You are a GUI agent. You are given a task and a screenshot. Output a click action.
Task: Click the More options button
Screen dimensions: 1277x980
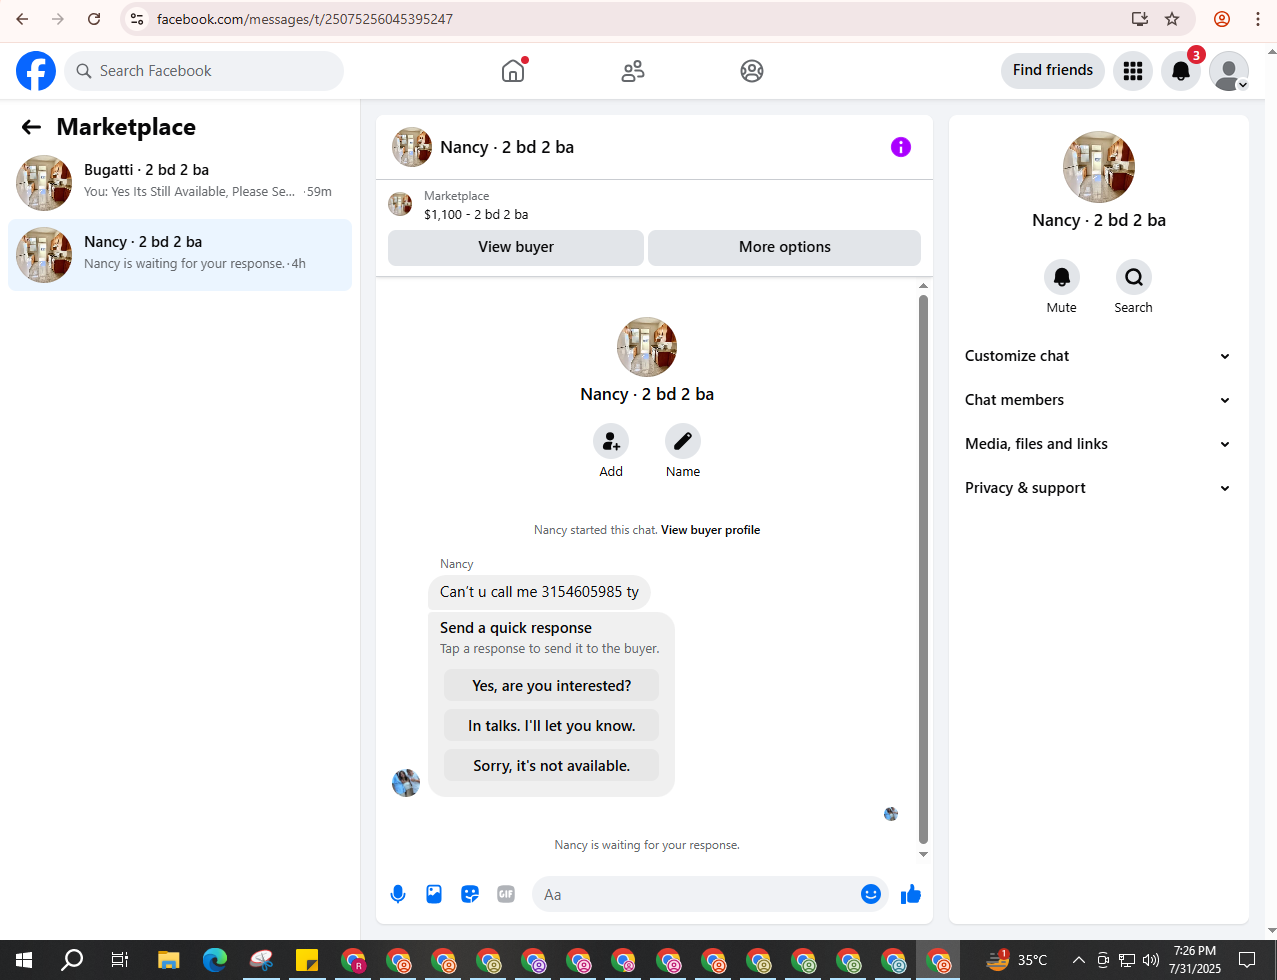[785, 247]
